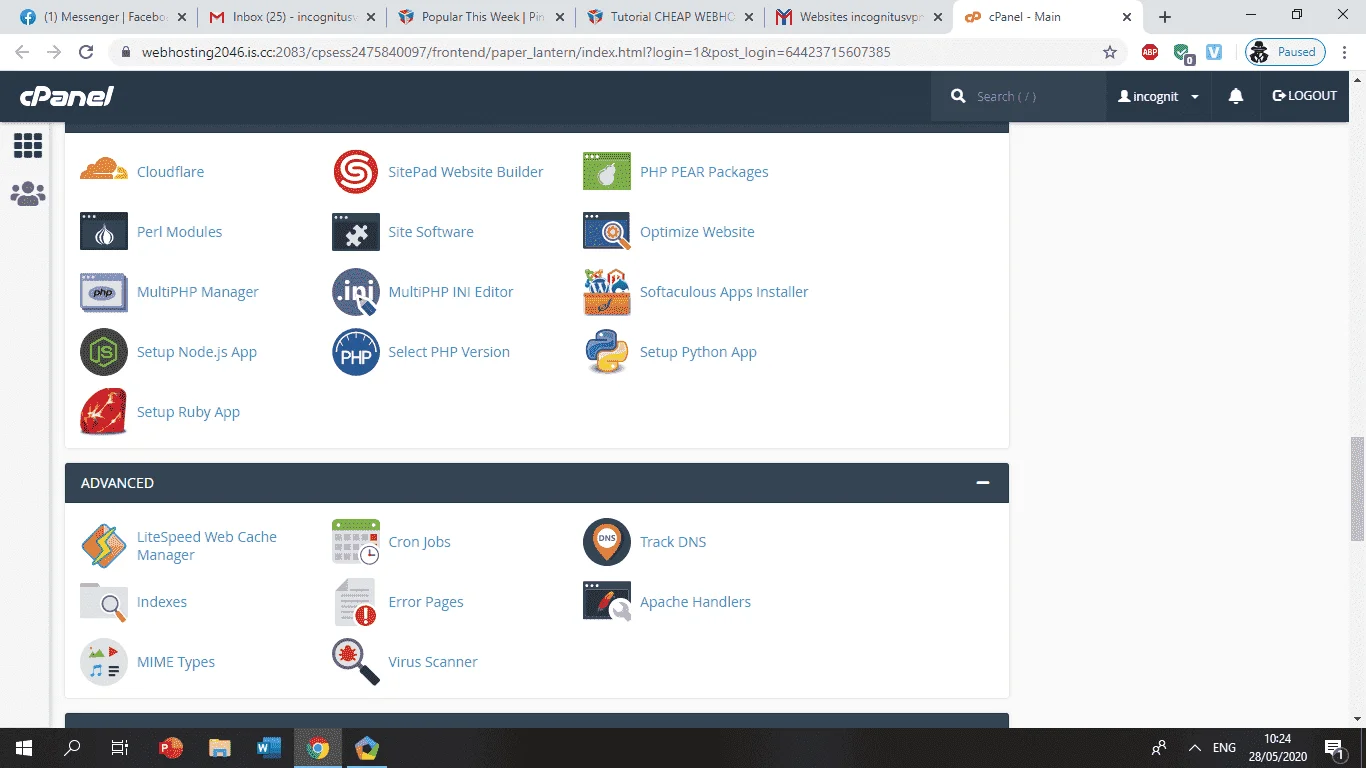Open the Select PHP Version icon
Image resolution: width=1366 pixels, height=768 pixels.
point(356,352)
